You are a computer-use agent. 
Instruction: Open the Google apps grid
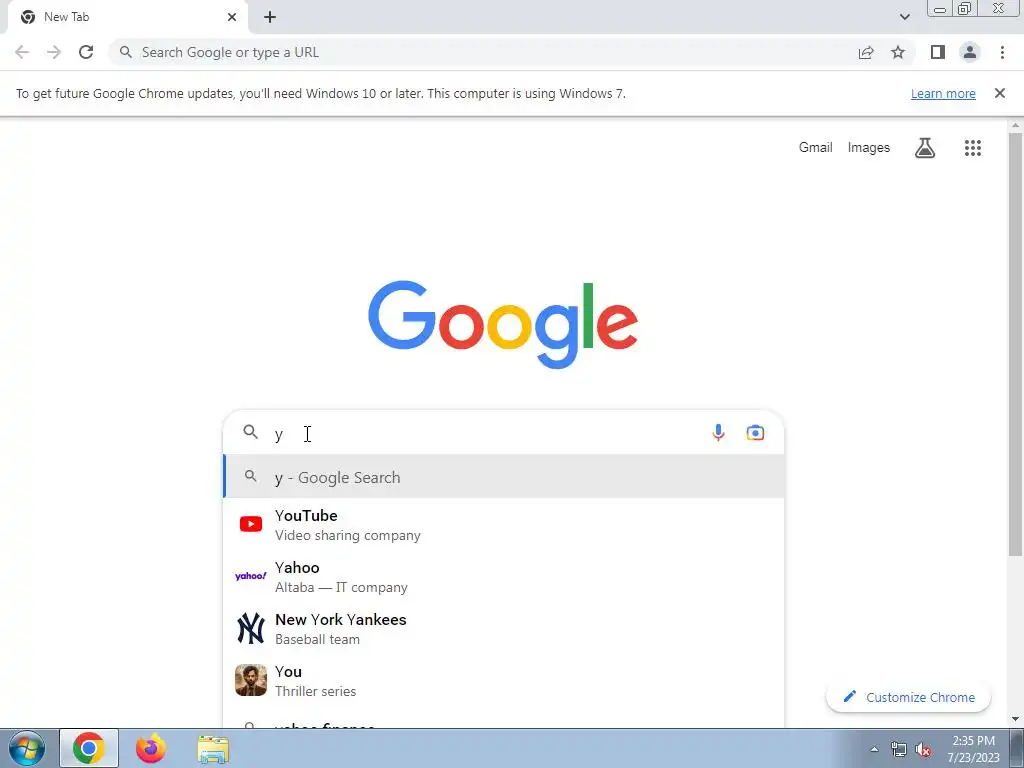tap(972, 148)
